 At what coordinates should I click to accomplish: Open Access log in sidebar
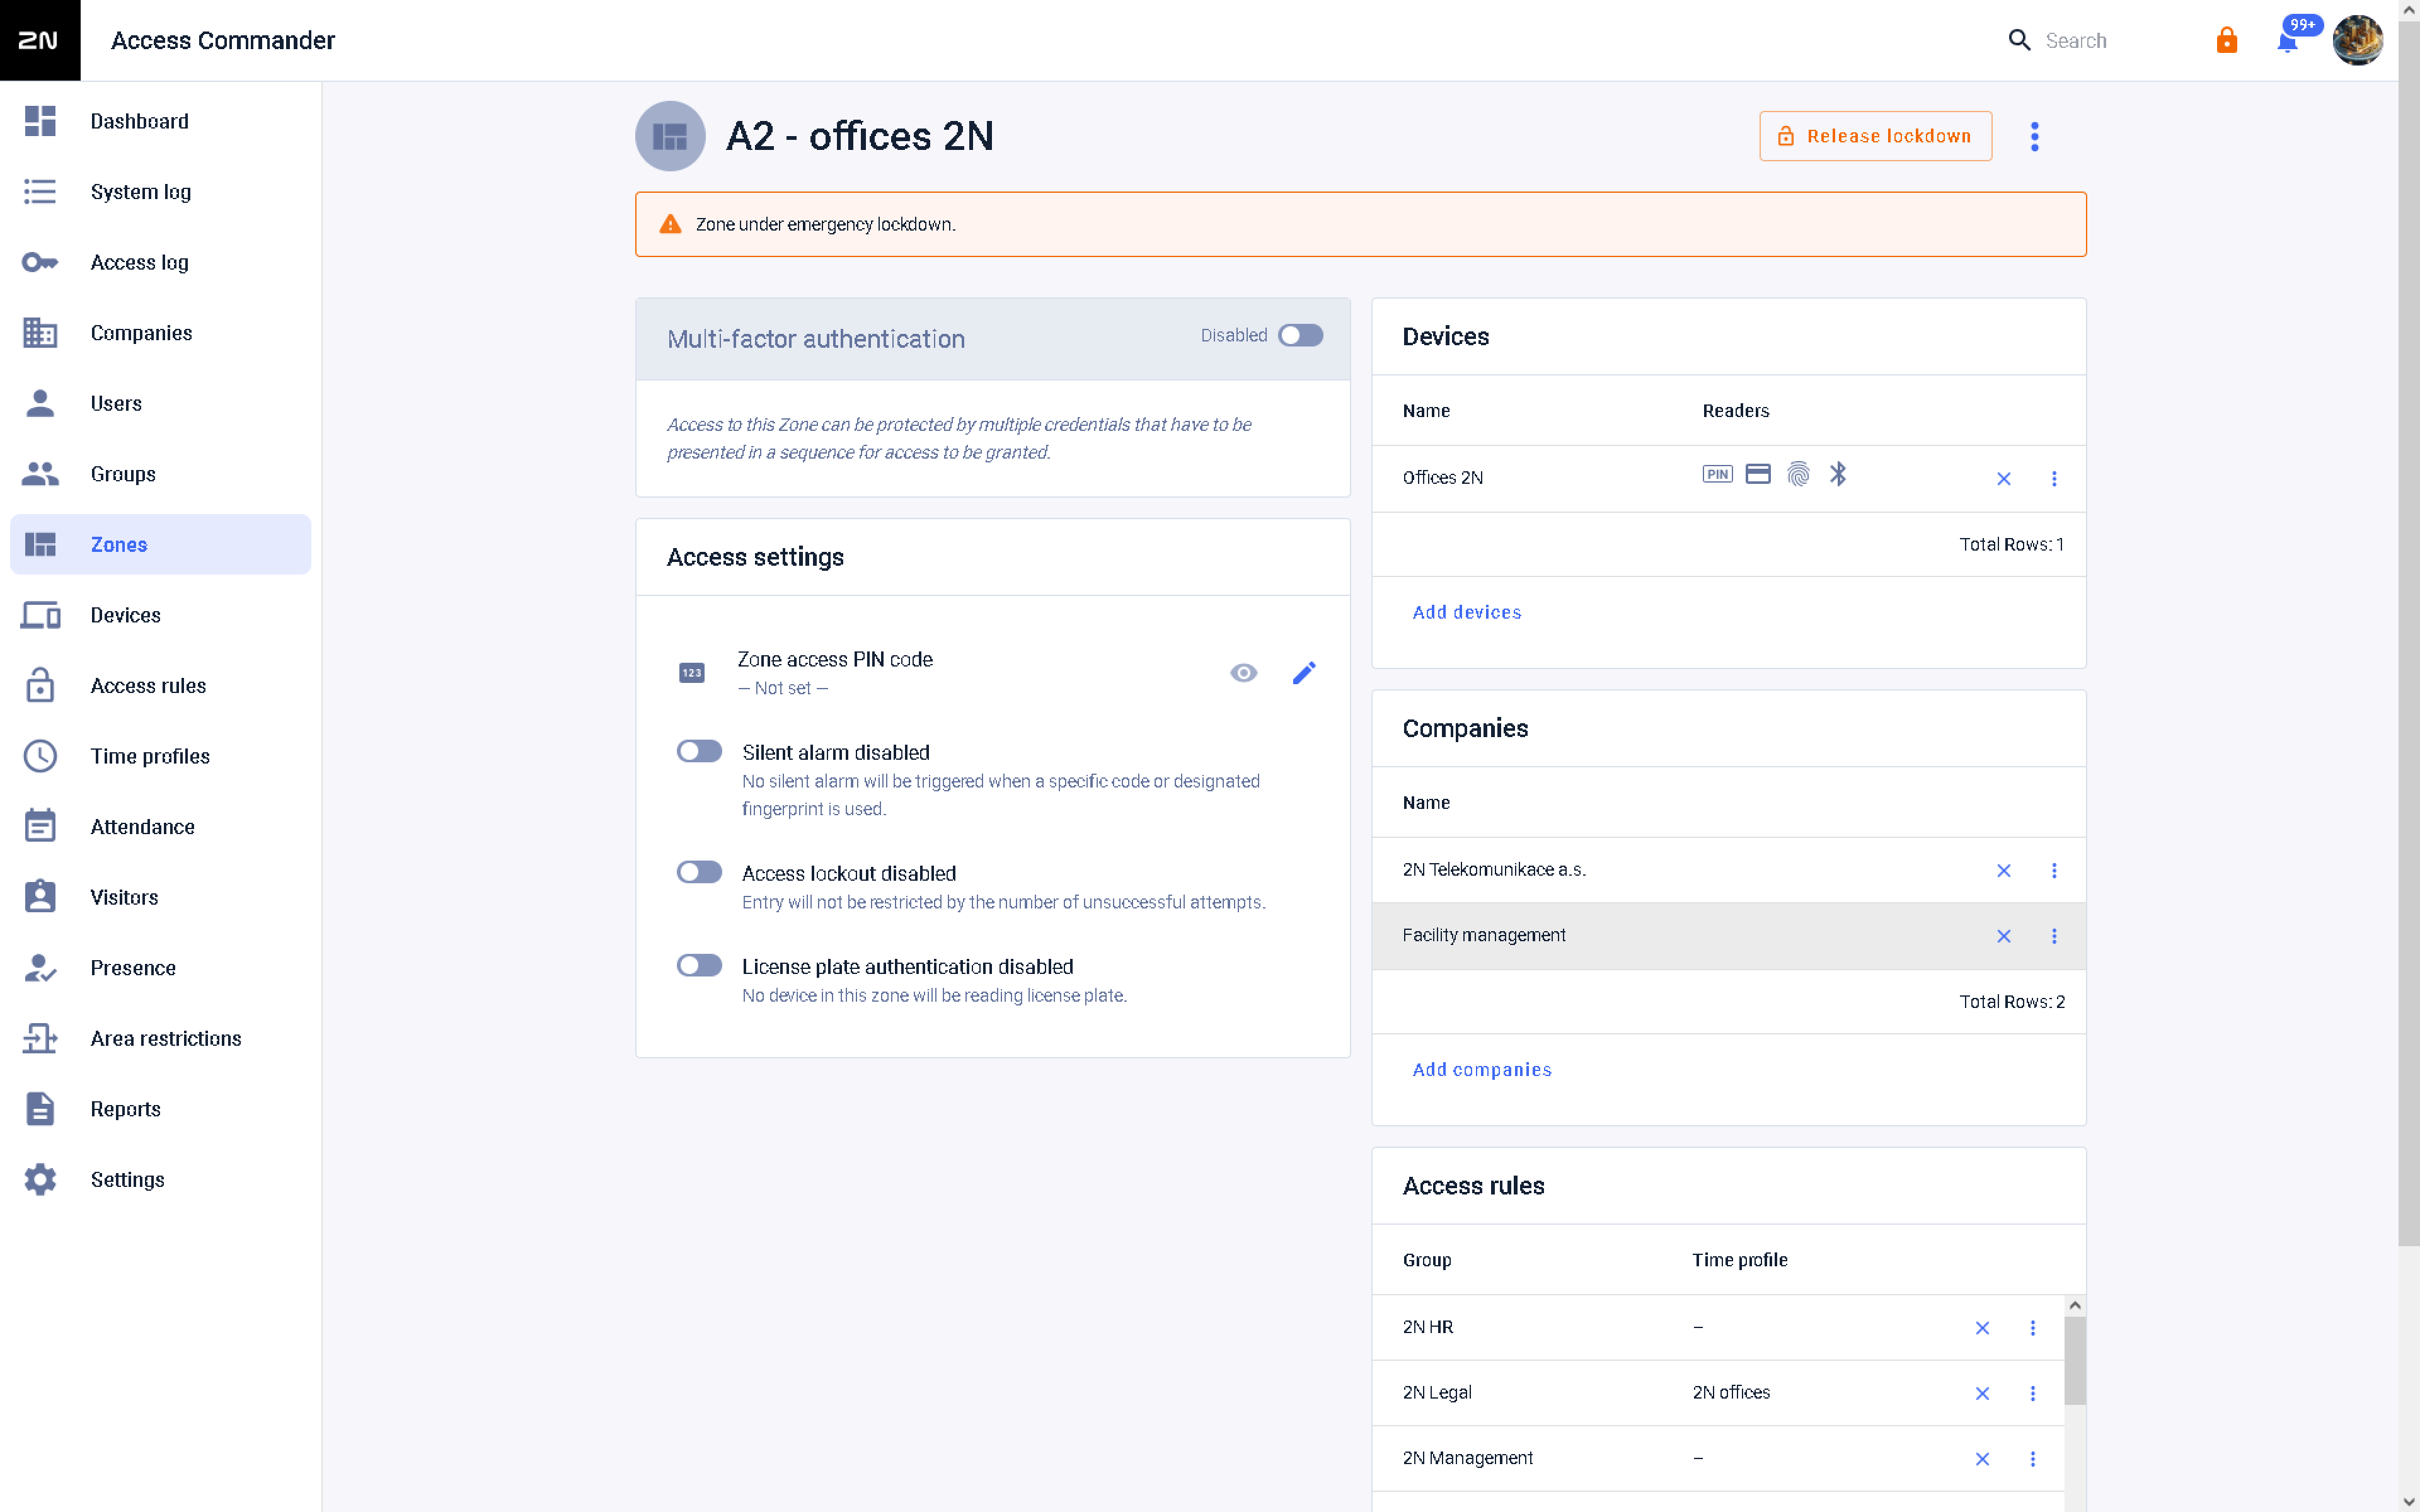160,262
